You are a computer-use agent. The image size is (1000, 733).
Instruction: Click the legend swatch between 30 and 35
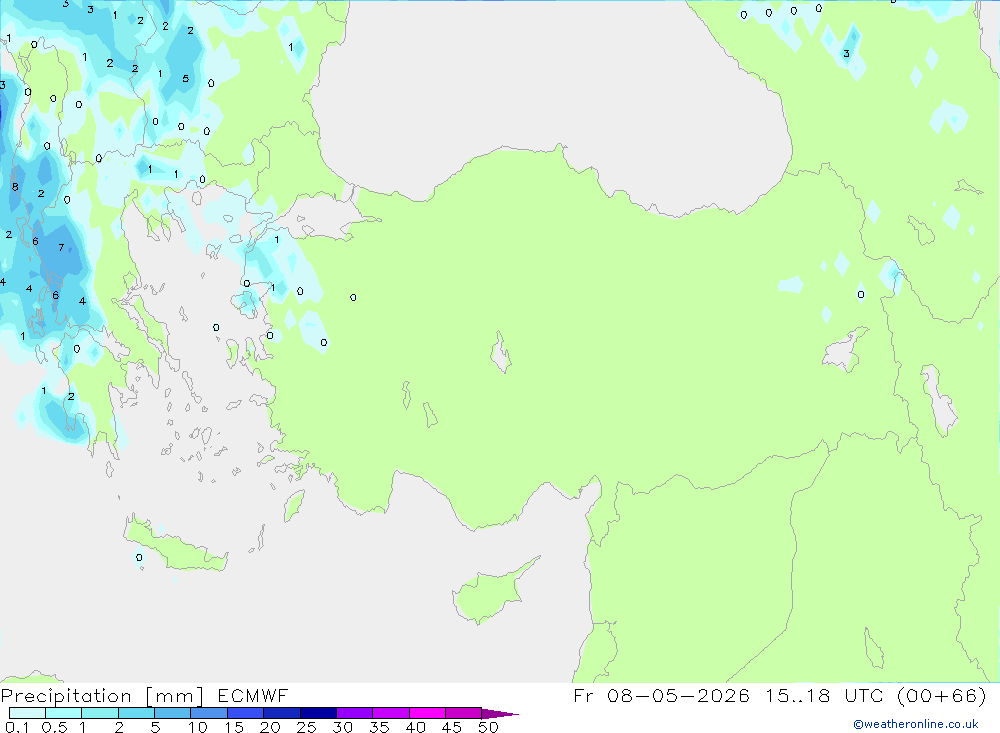[x=355, y=713]
